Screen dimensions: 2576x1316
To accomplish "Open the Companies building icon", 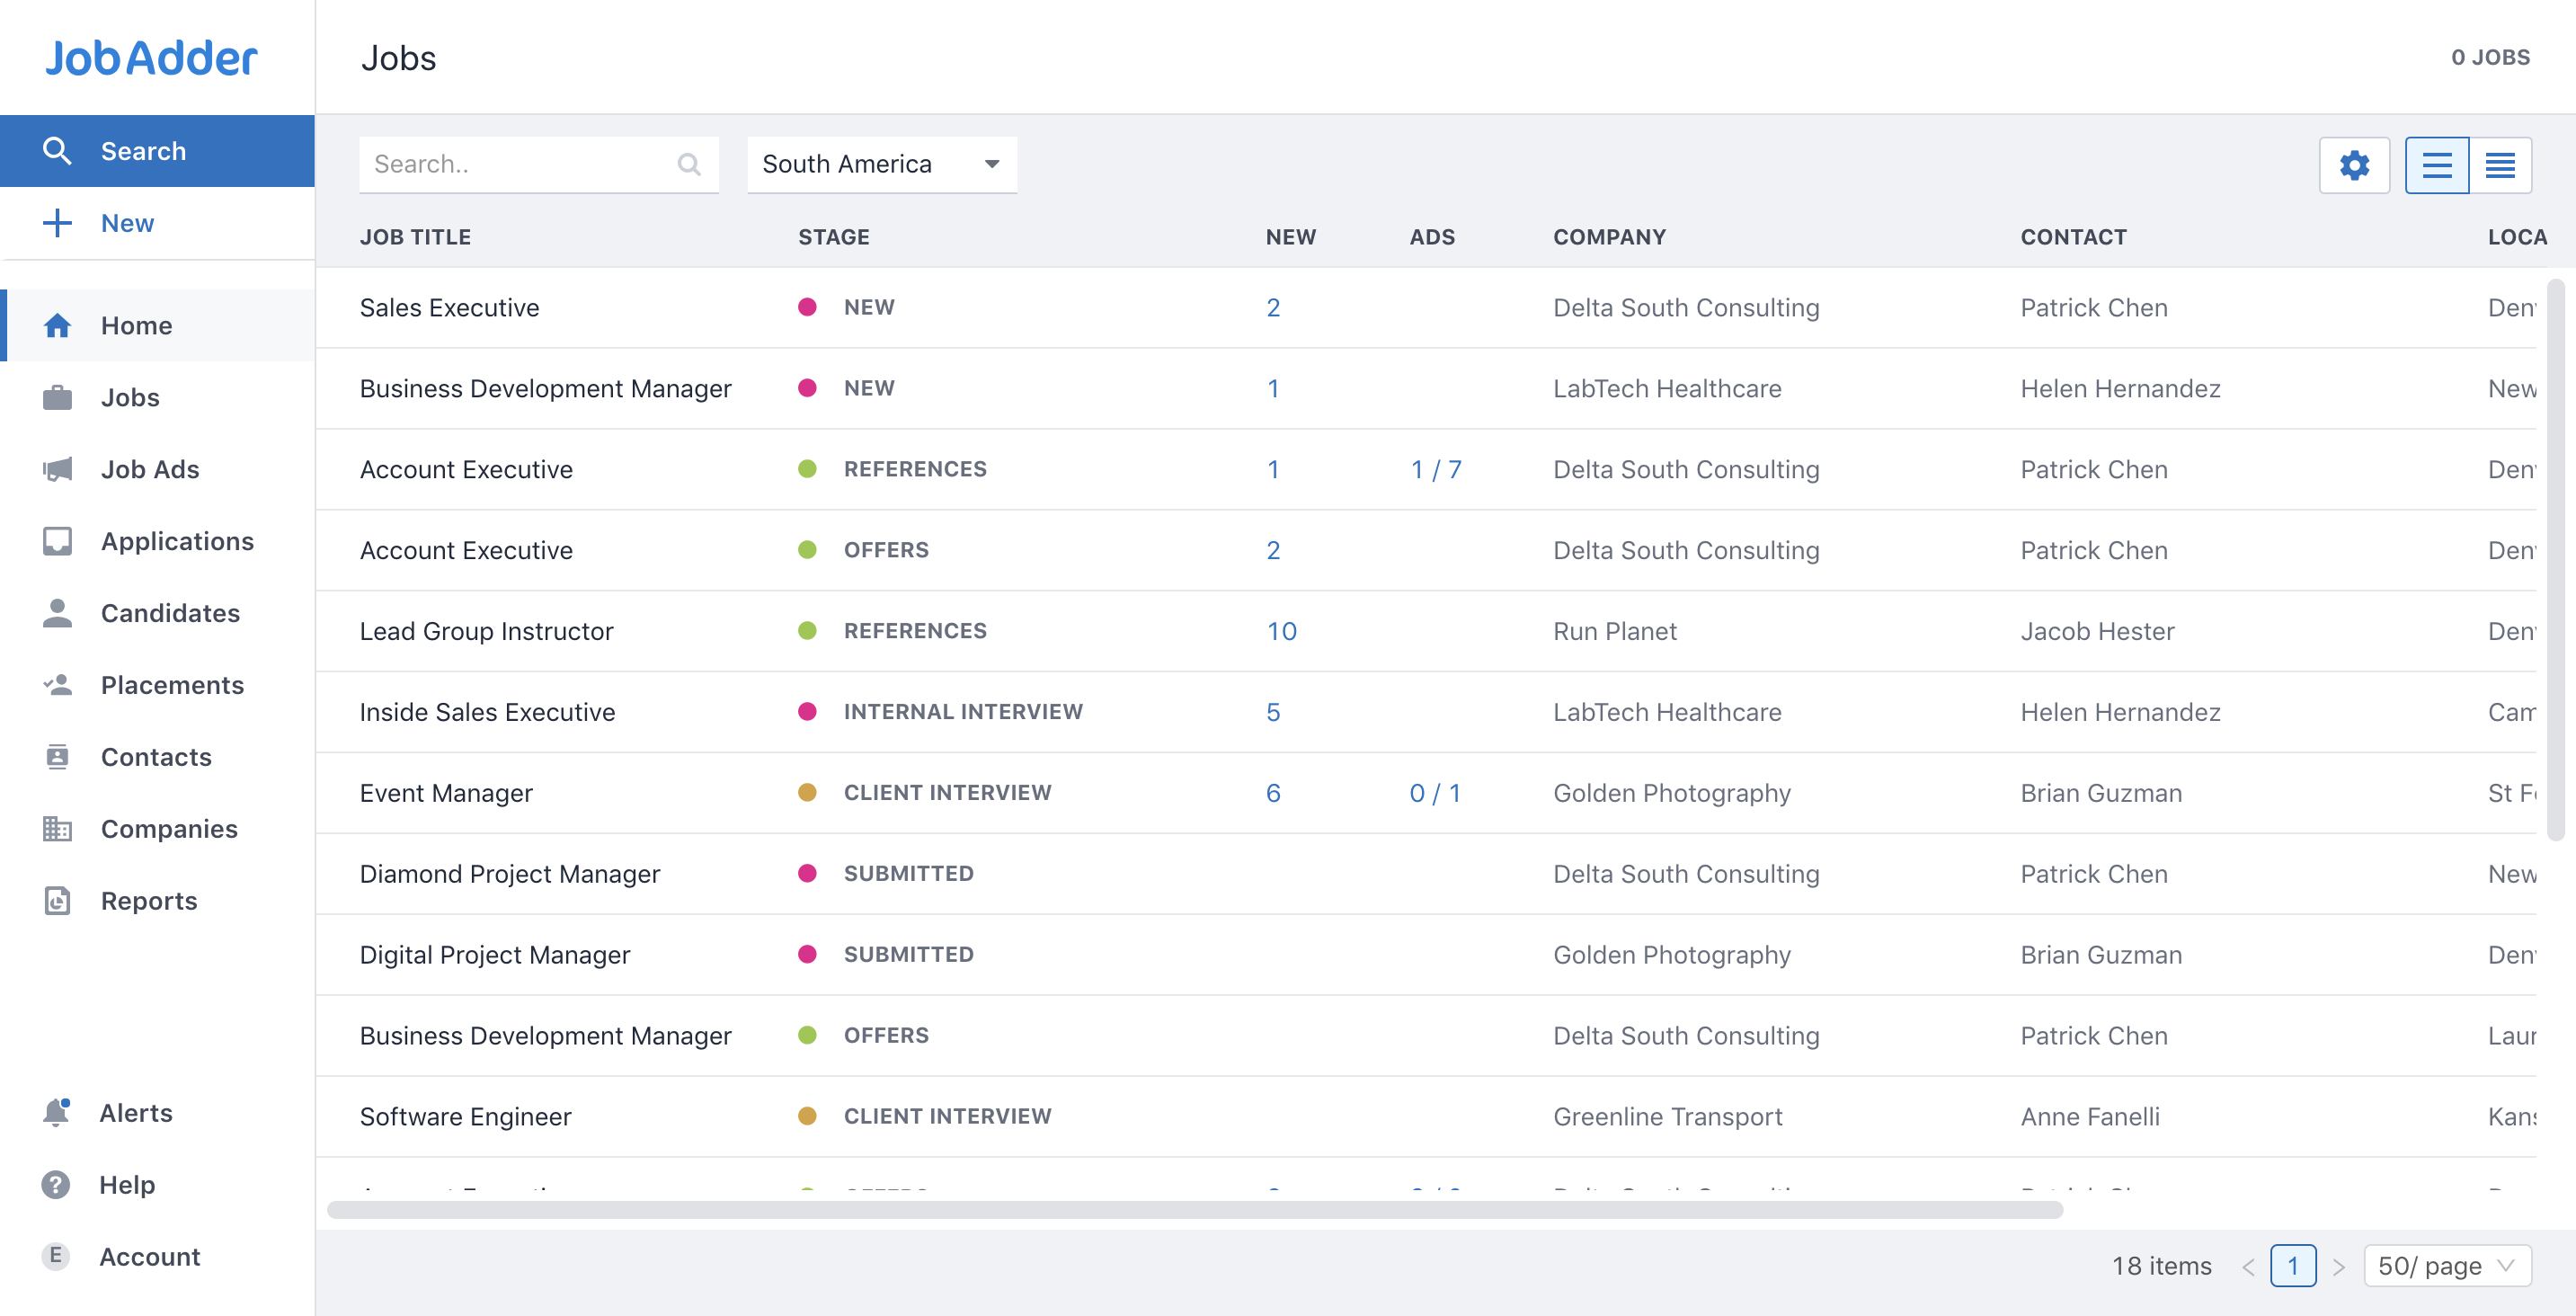I will [57, 829].
